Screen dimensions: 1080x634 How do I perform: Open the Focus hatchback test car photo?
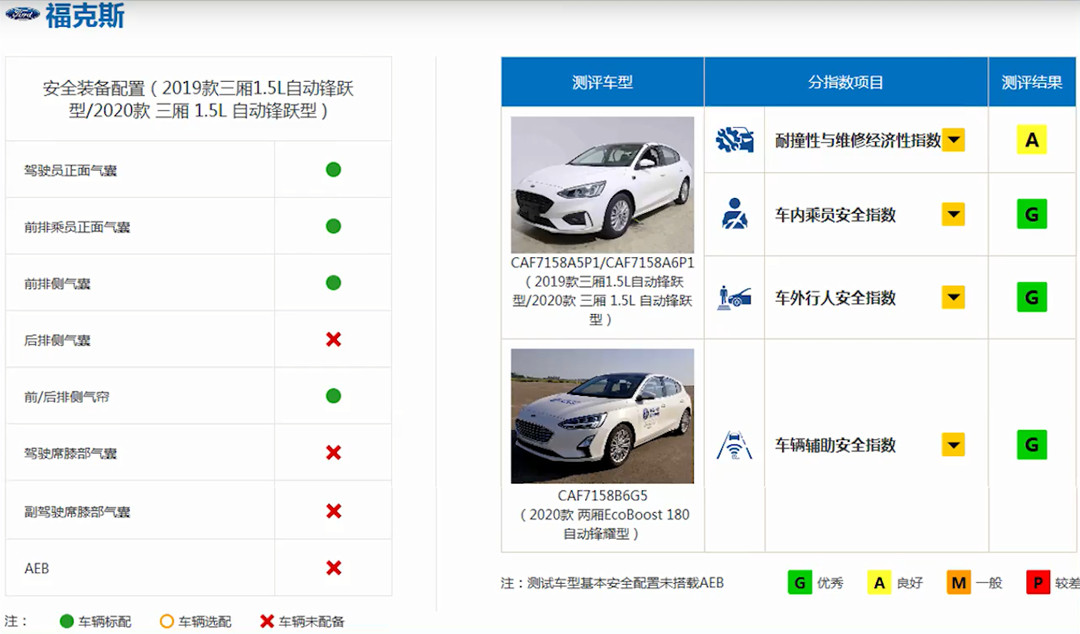coord(602,416)
